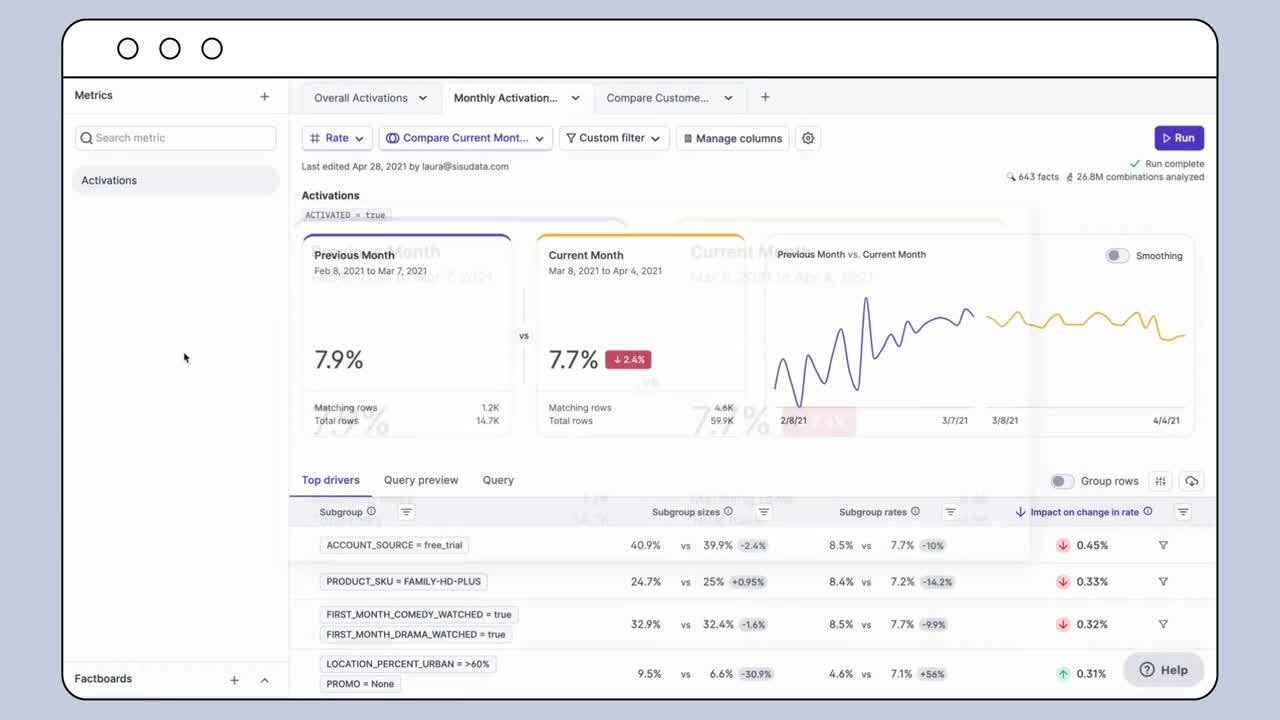
Task: Enable the Group rows toggle
Action: (x=1062, y=481)
